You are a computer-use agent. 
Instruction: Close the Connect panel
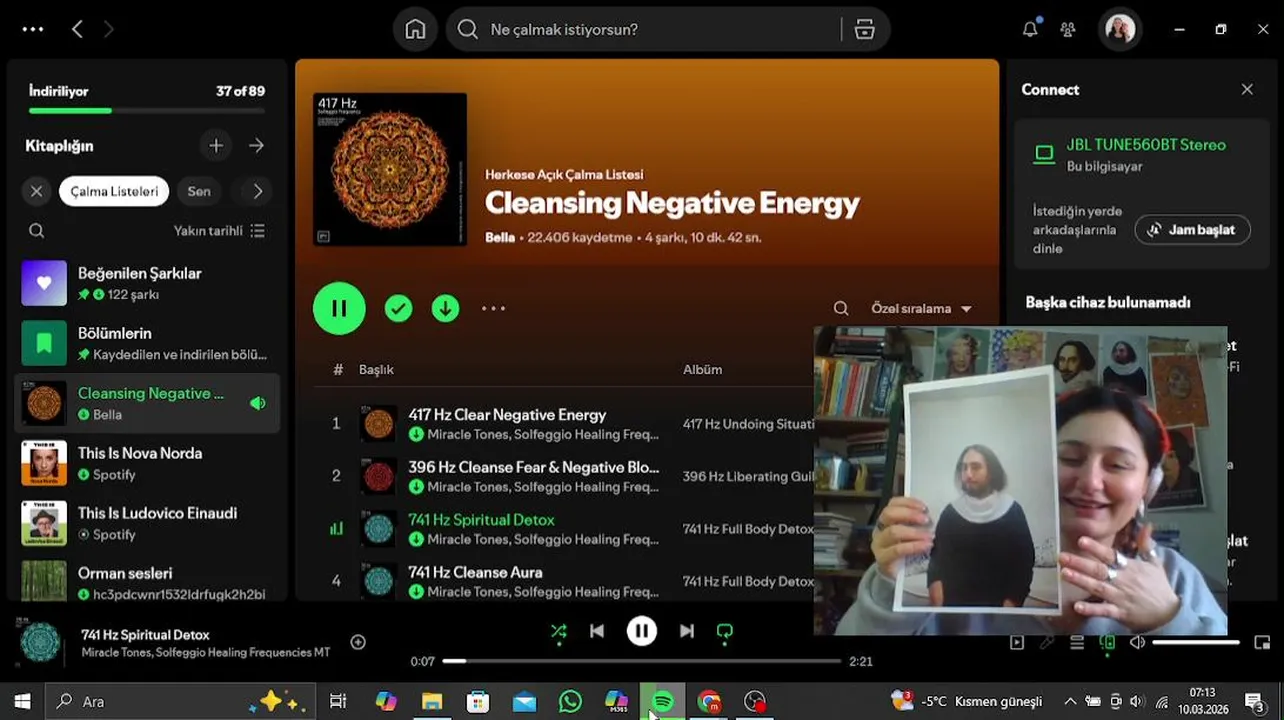pyautogui.click(x=1247, y=89)
